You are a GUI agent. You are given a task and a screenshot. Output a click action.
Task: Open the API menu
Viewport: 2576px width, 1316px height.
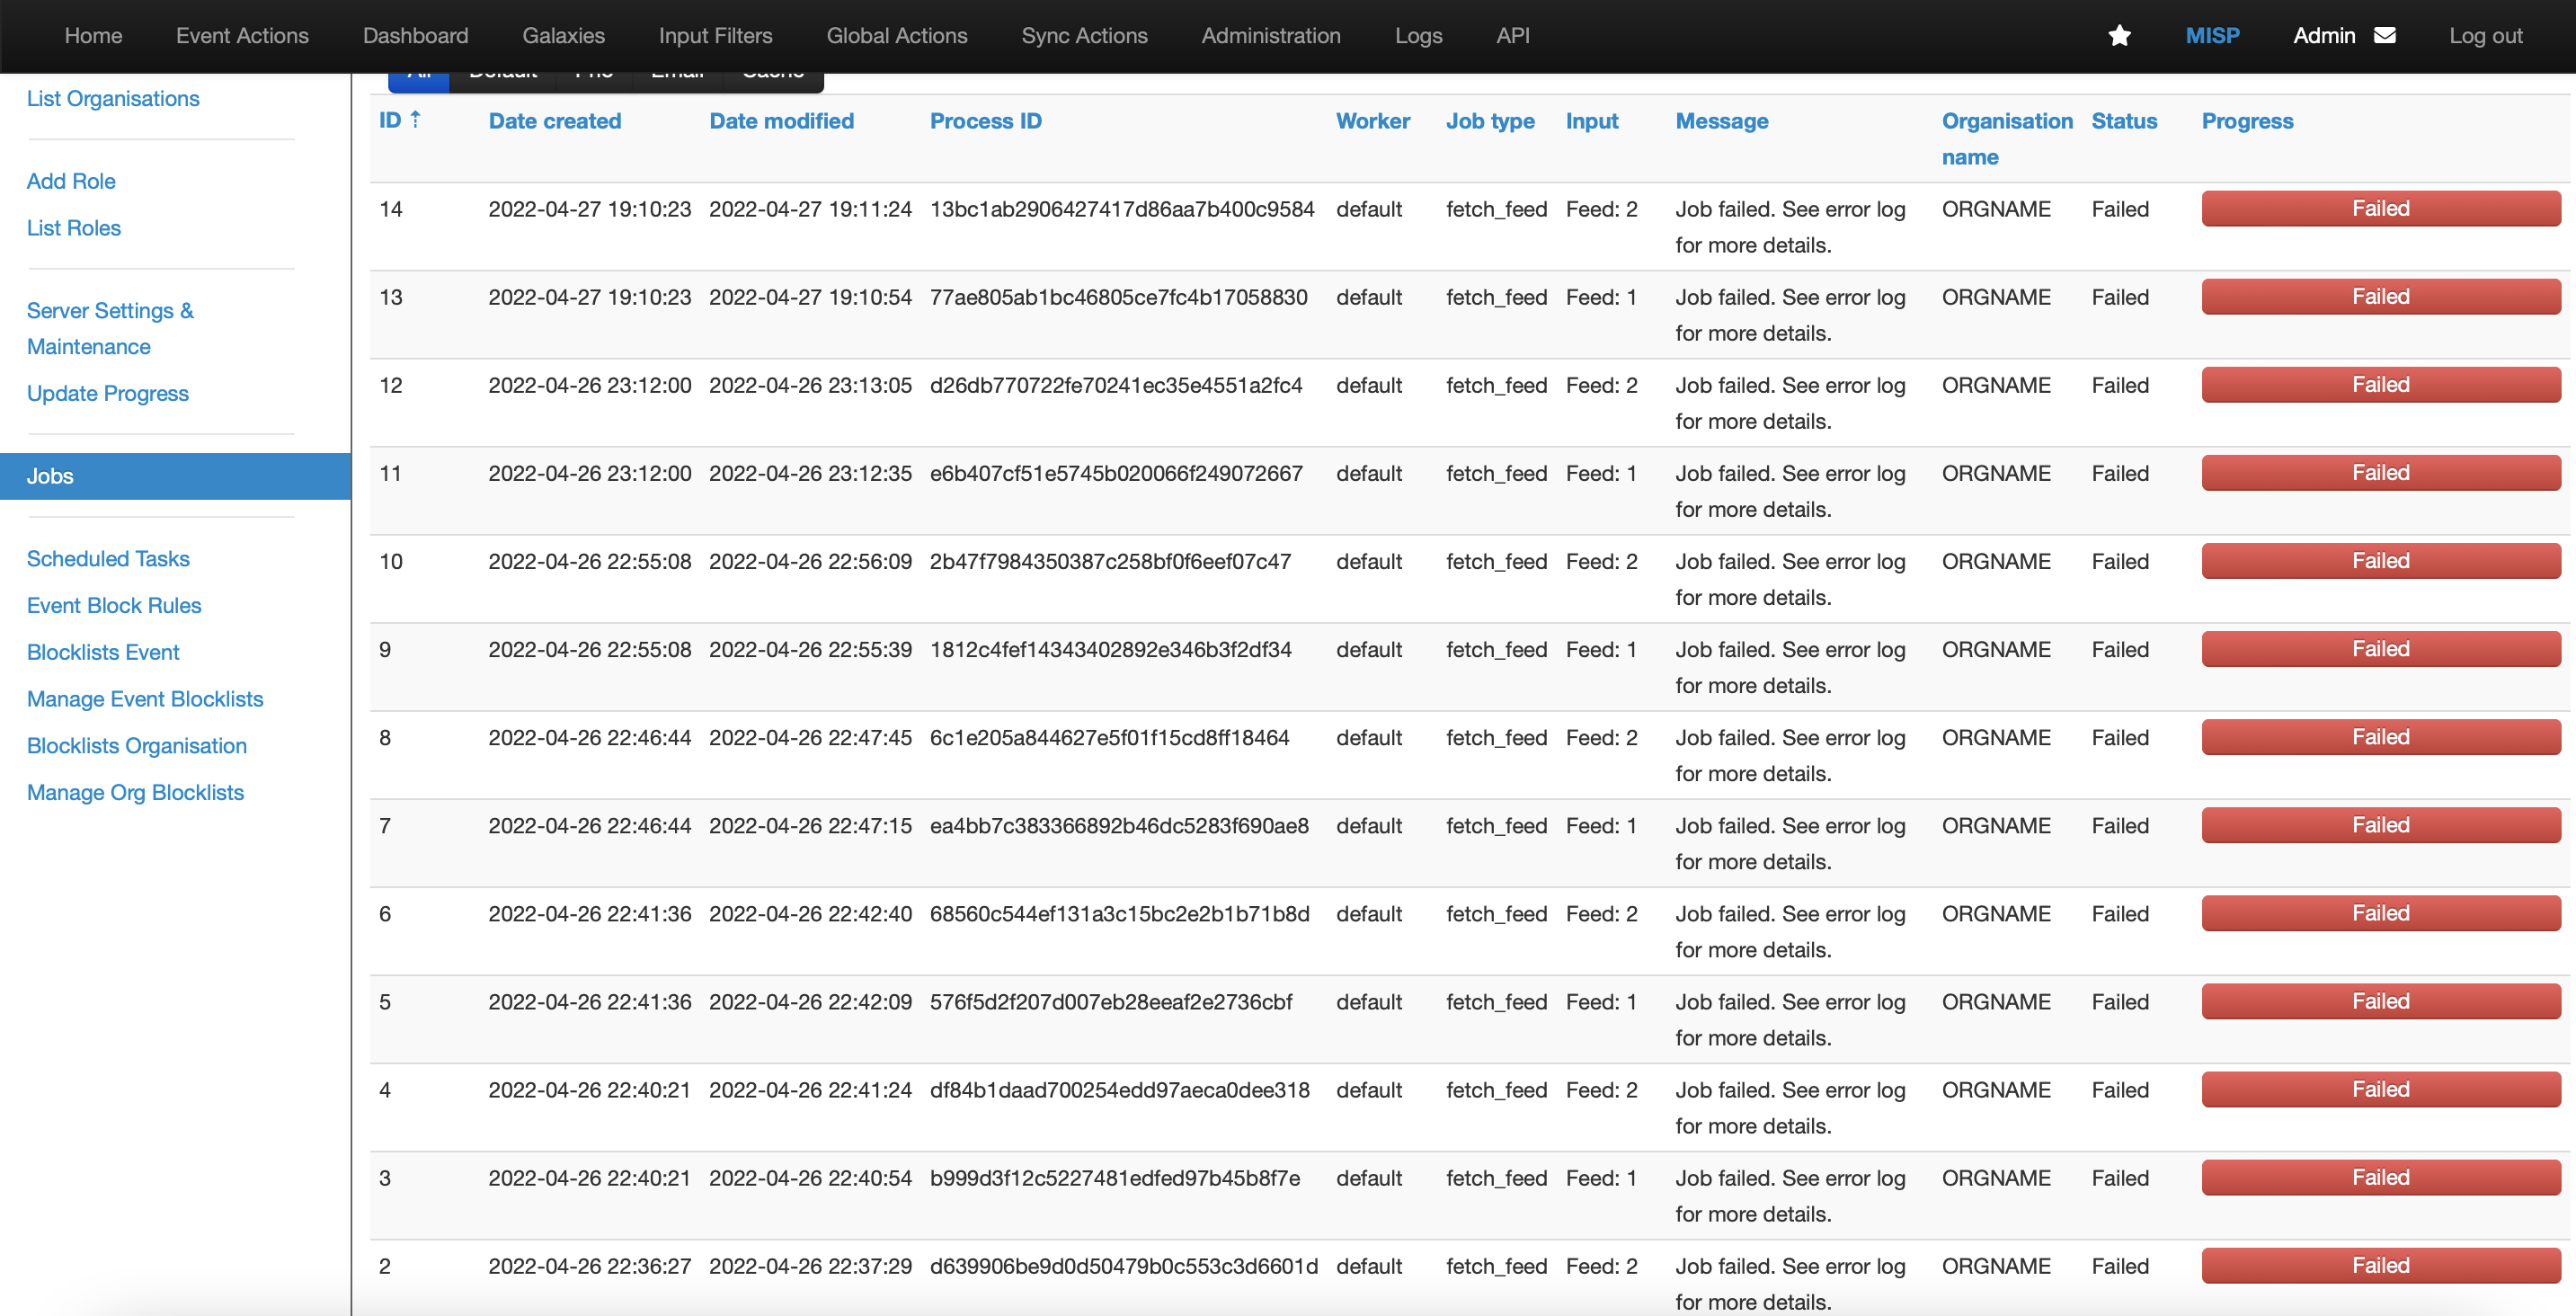(x=1512, y=36)
